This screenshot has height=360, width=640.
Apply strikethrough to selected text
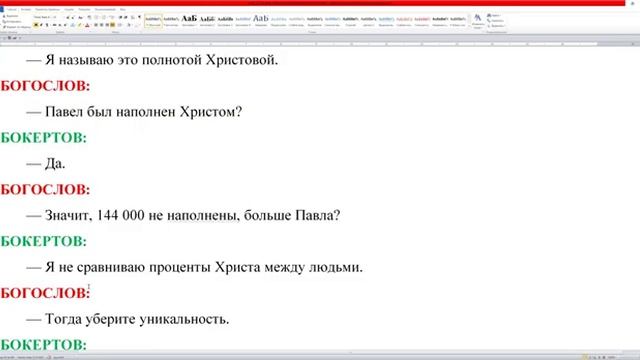[x=55, y=25]
